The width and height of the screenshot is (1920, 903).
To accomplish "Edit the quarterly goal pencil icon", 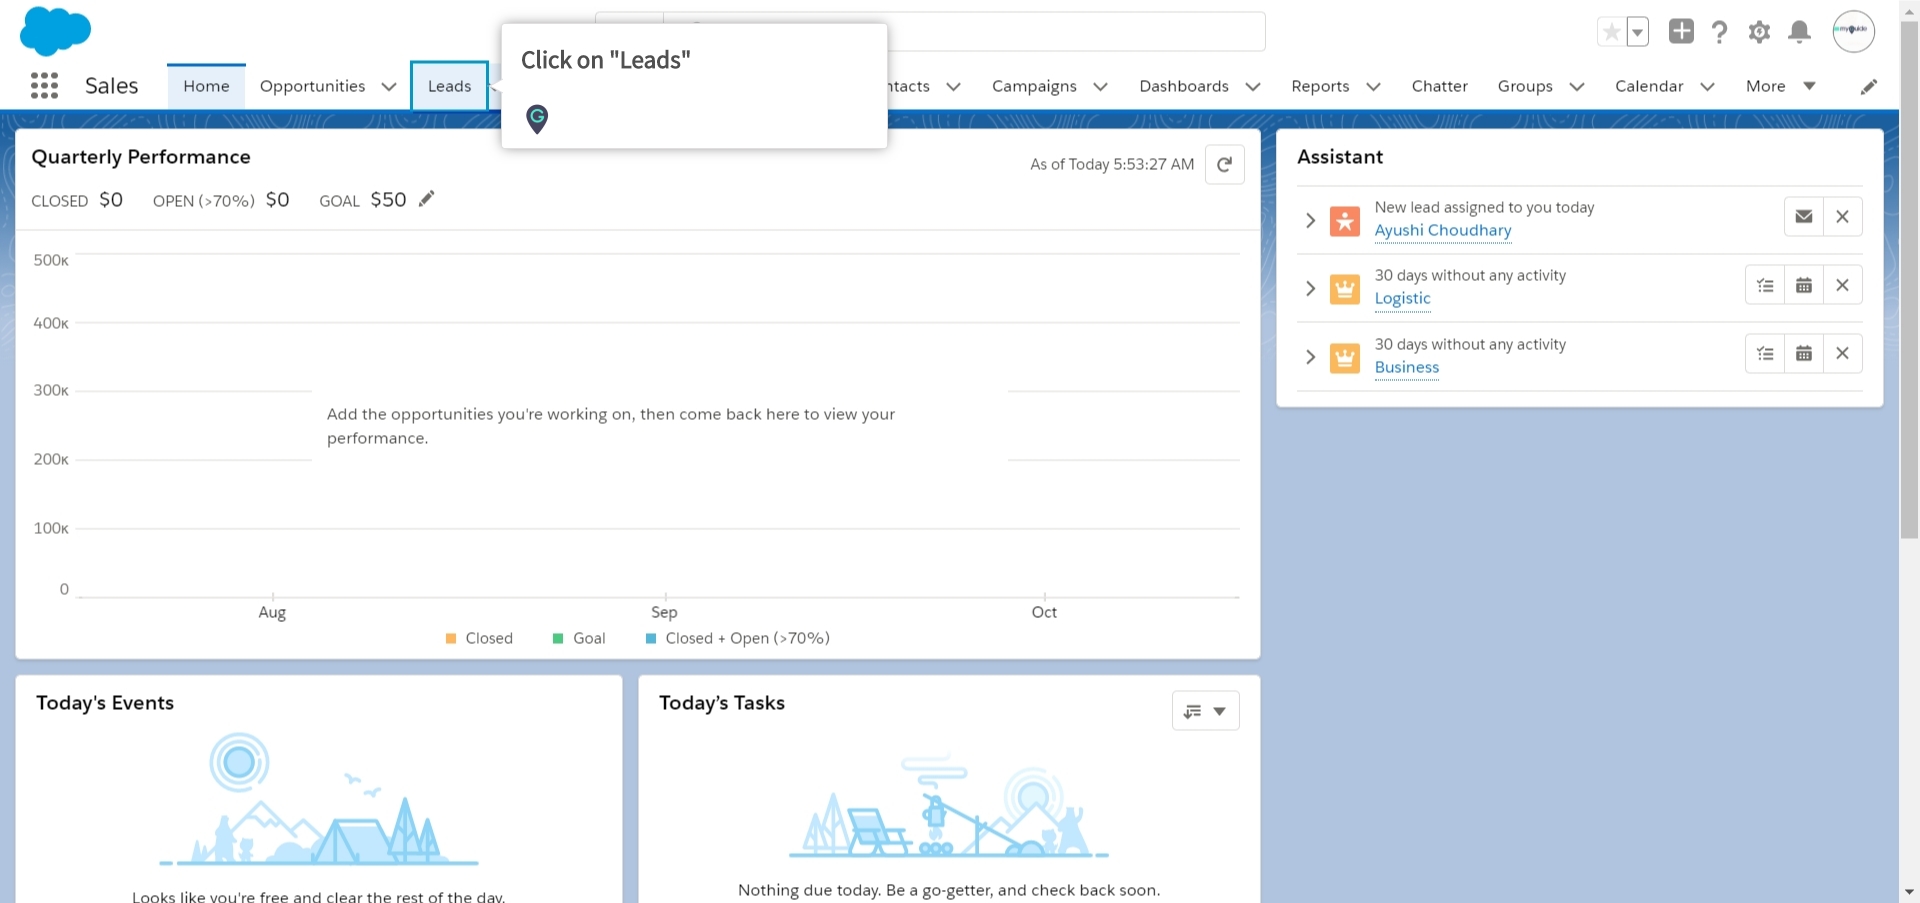I will (426, 198).
